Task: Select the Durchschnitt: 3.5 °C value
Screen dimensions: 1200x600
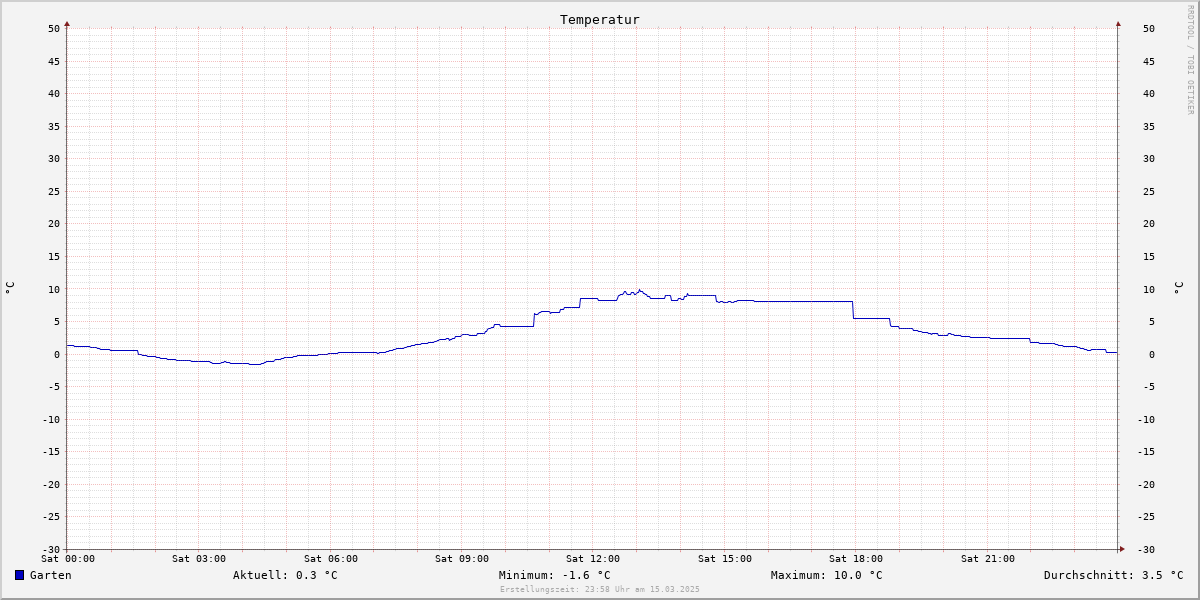Action: pyautogui.click(x=1113, y=575)
